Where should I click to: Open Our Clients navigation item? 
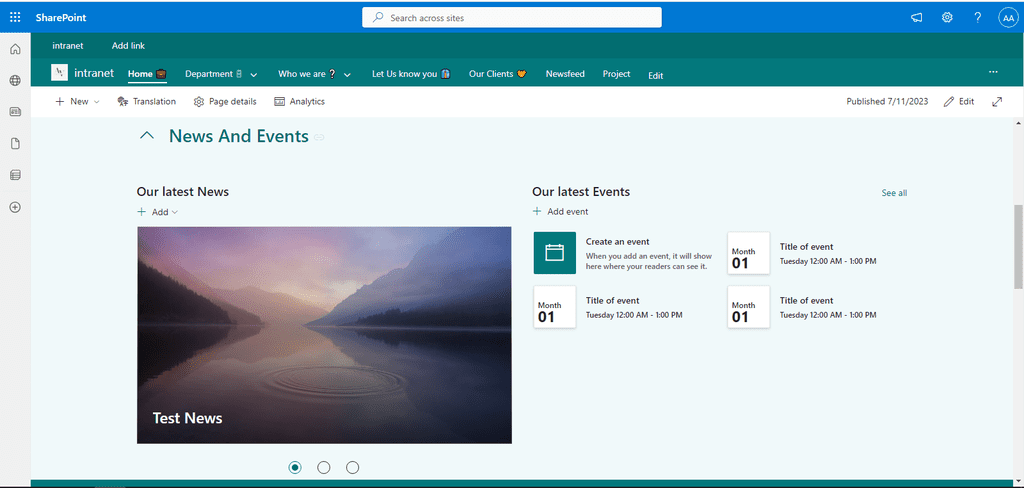tap(498, 74)
